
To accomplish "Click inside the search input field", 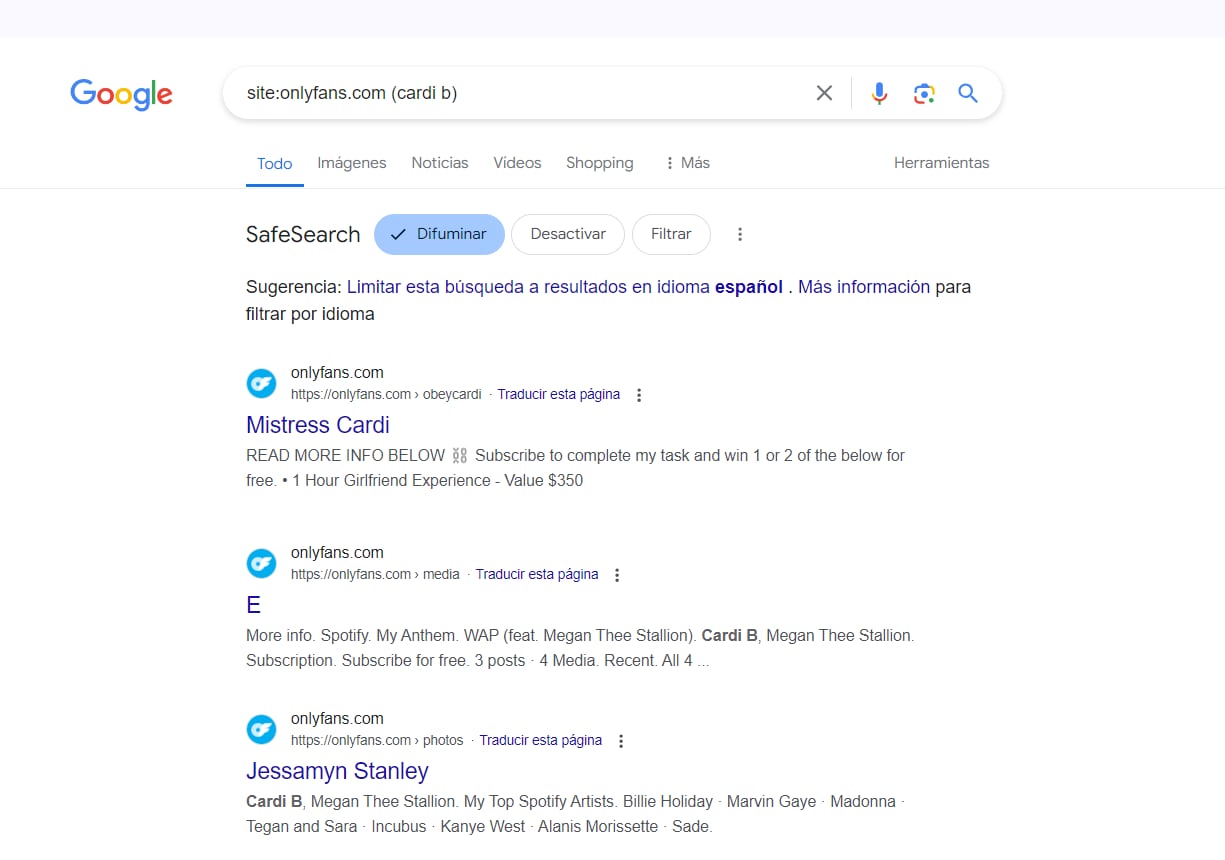I will [x=520, y=93].
